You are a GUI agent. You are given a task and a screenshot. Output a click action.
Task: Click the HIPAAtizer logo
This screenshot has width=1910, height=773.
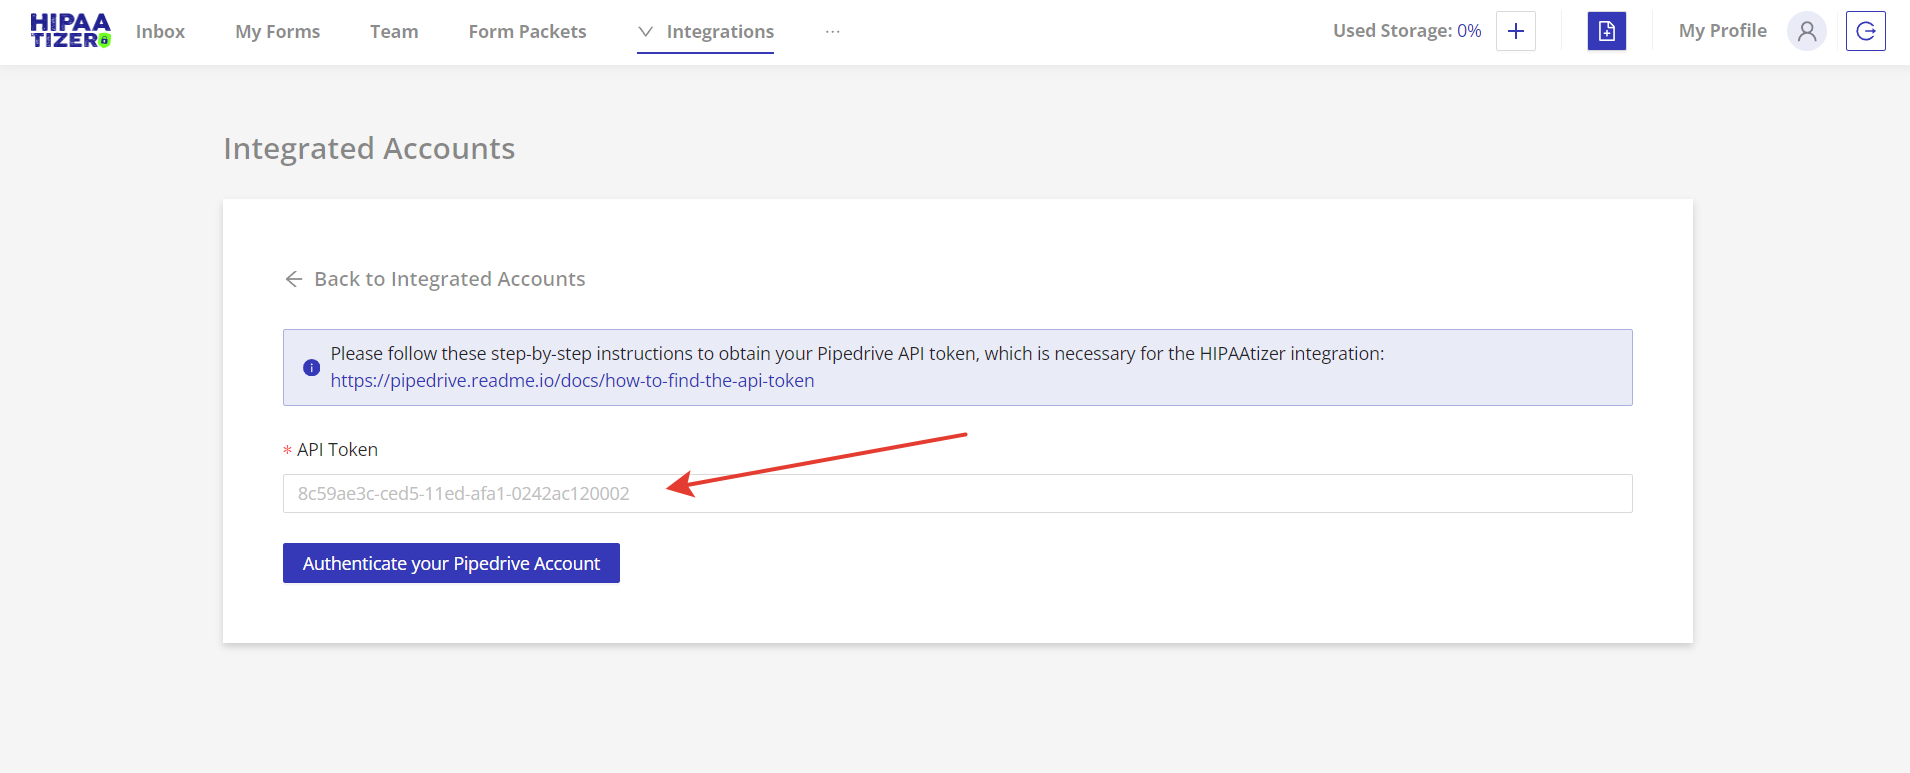point(70,31)
